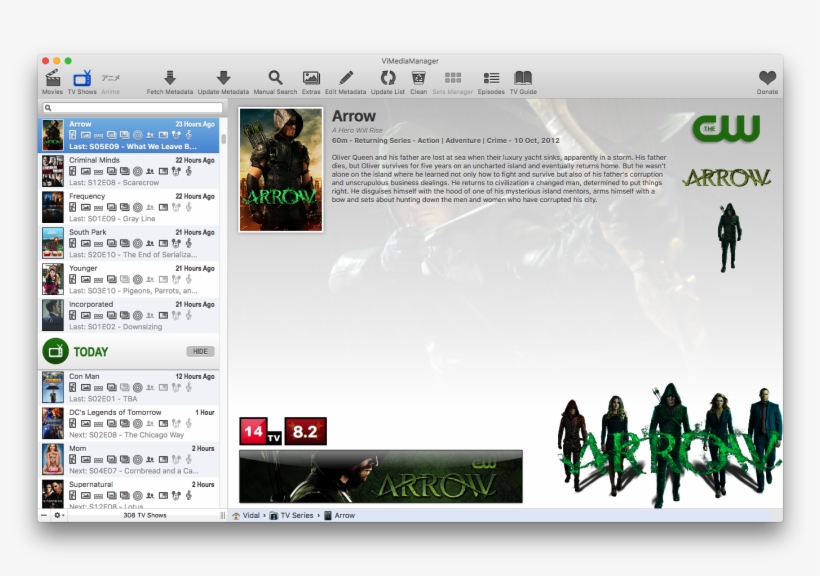
Task: Click the Fetch Metadata toolbar icon
Action: coord(169,78)
